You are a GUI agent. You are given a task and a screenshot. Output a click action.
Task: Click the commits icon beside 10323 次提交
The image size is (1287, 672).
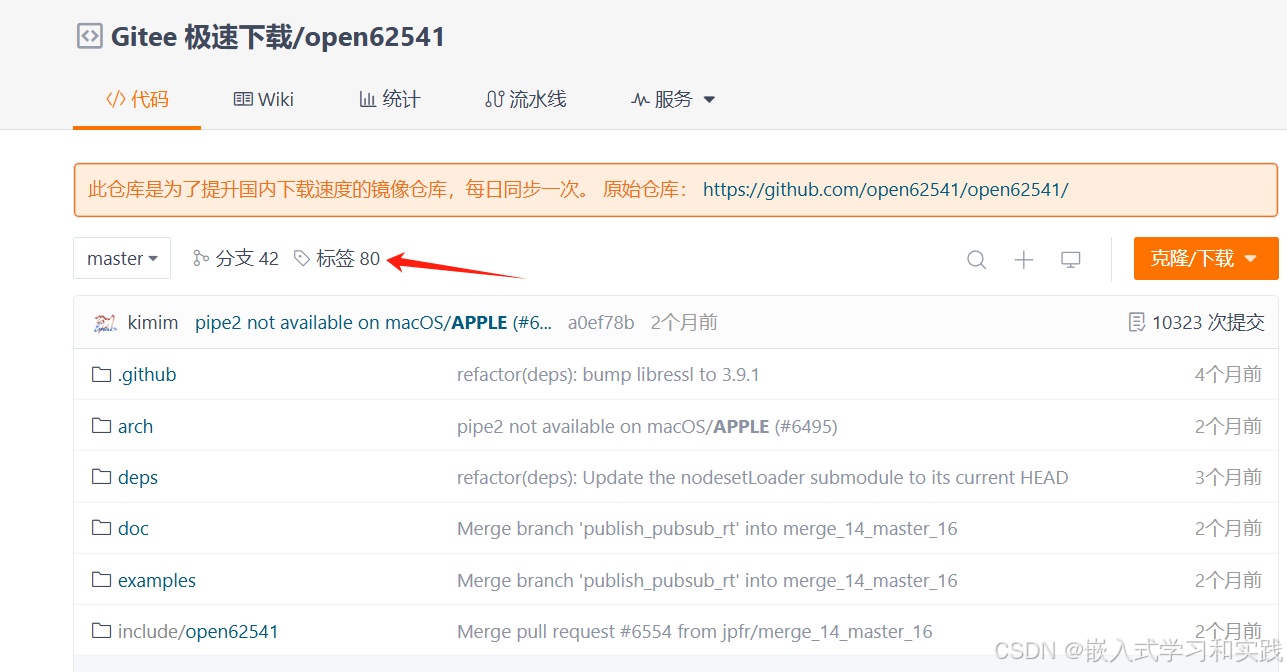point(1137,322)
